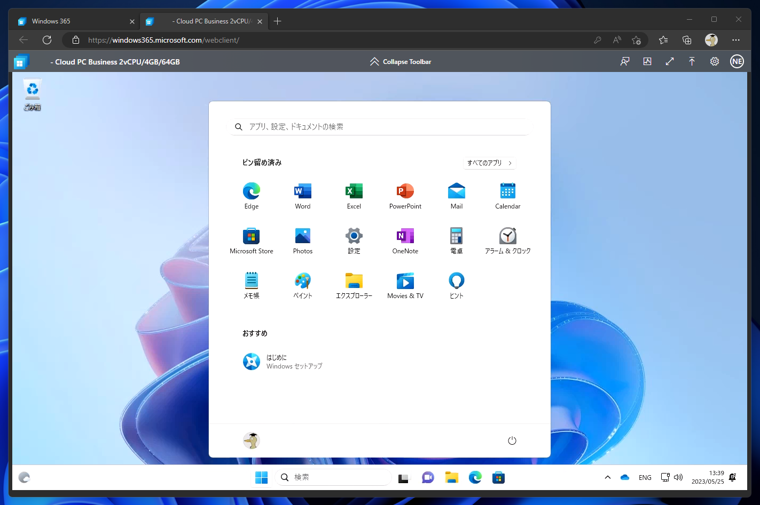Open browser Favorites
This screenshot has height=505, width=760.
pyautogui.click(x=663, y=40)
